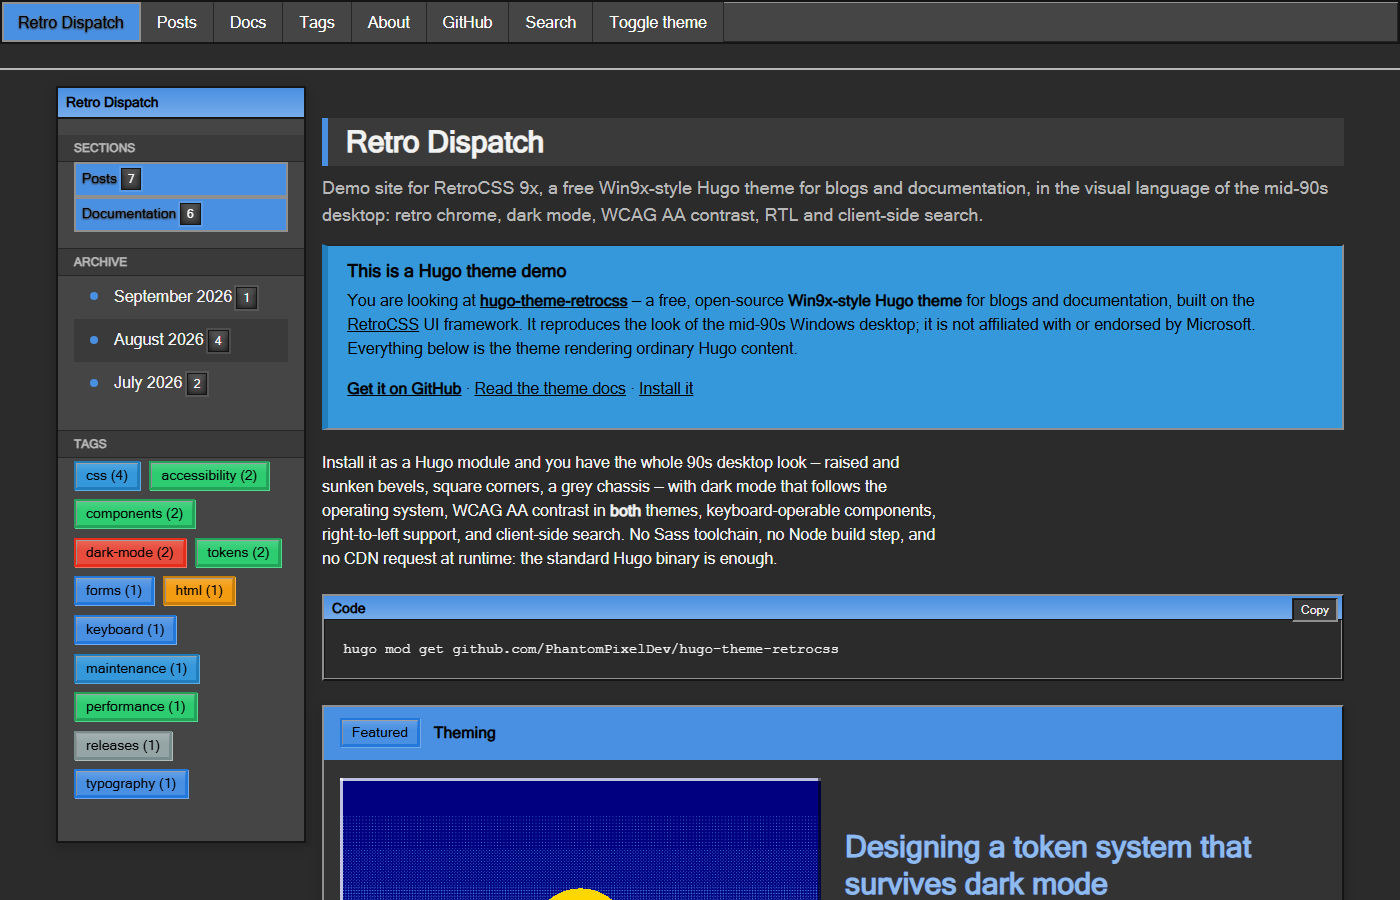Image resolution: width=1400 pixels, height=900 pixels.
Task: Open the August 2026 archive
Action: [x=159, y=340]
